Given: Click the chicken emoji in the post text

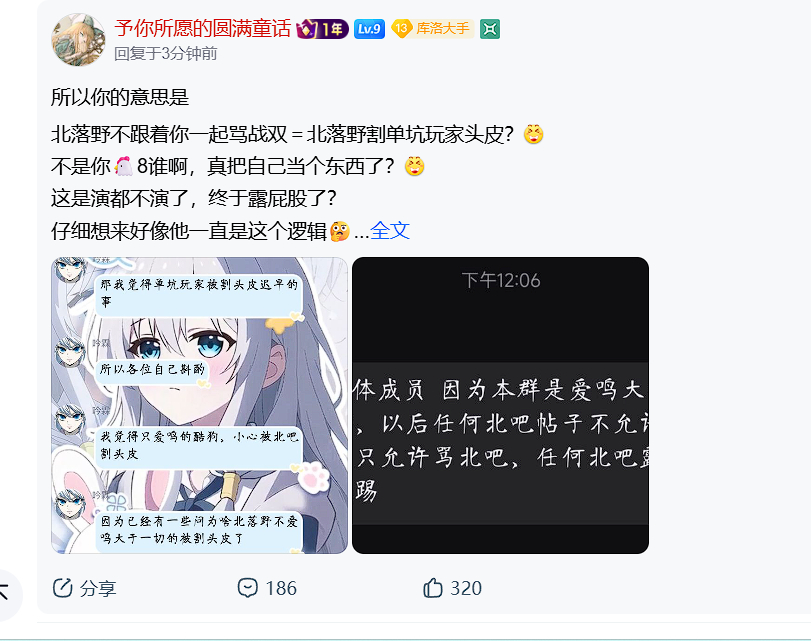Looking at the screenshot, I should 123,166.
